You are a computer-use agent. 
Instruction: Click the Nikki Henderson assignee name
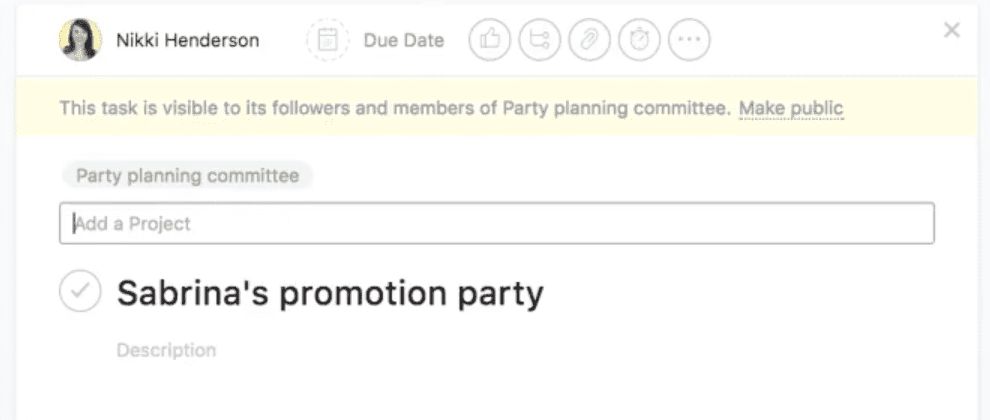pos(188,40)
